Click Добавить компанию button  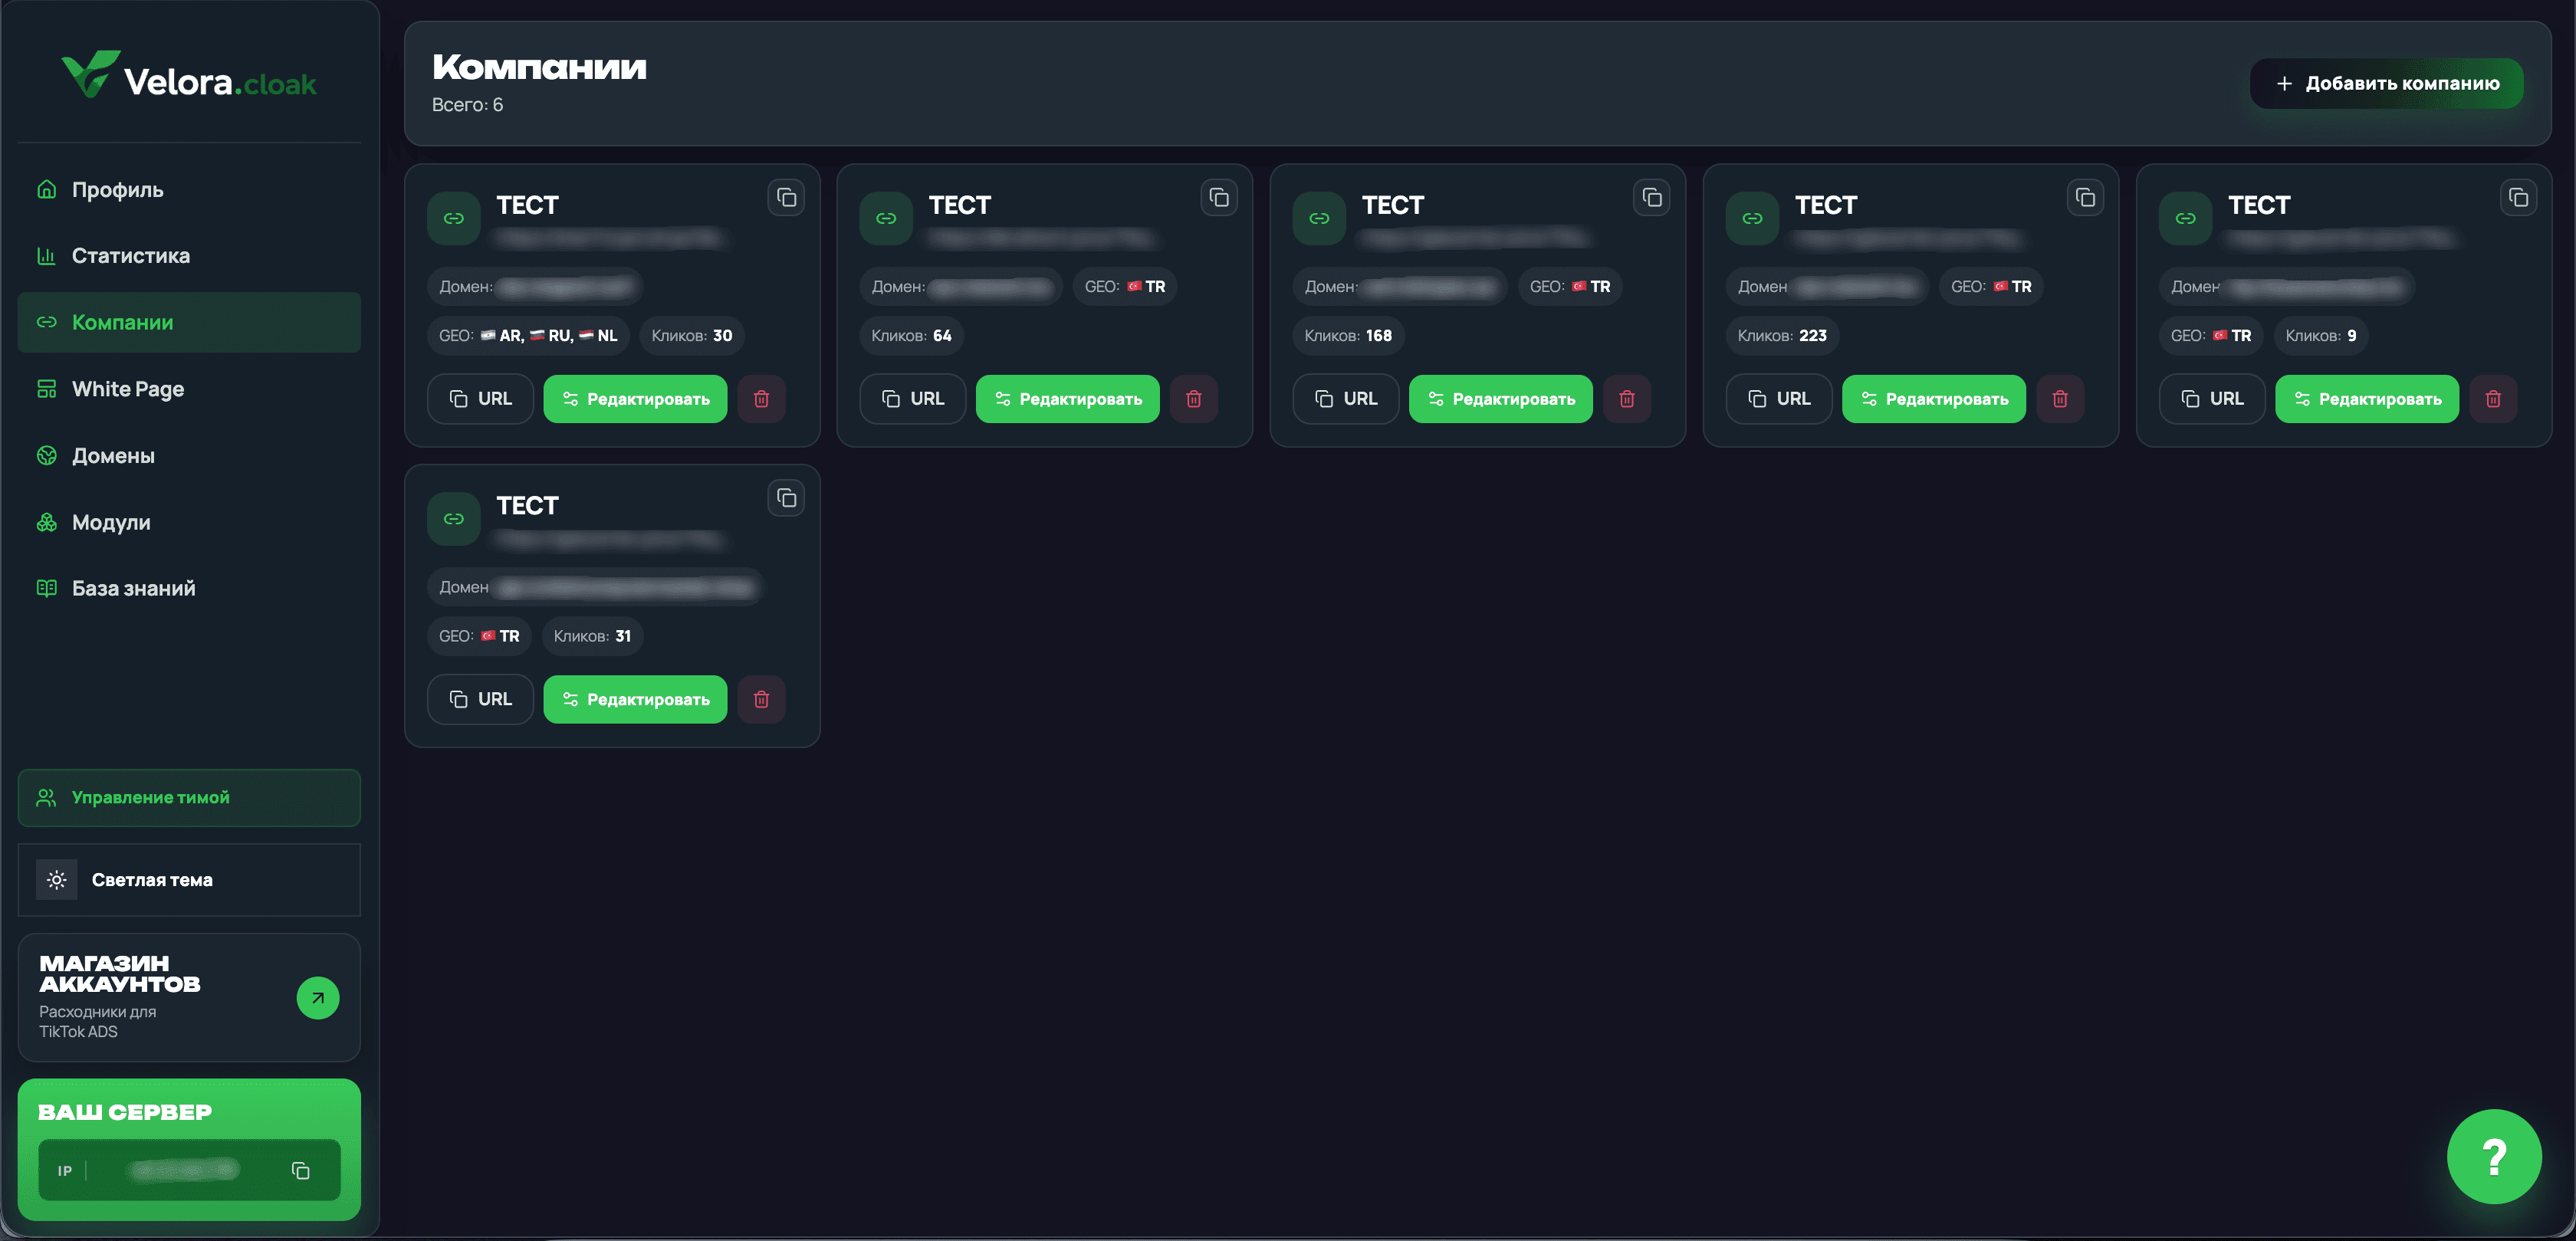click(2386, 83)
